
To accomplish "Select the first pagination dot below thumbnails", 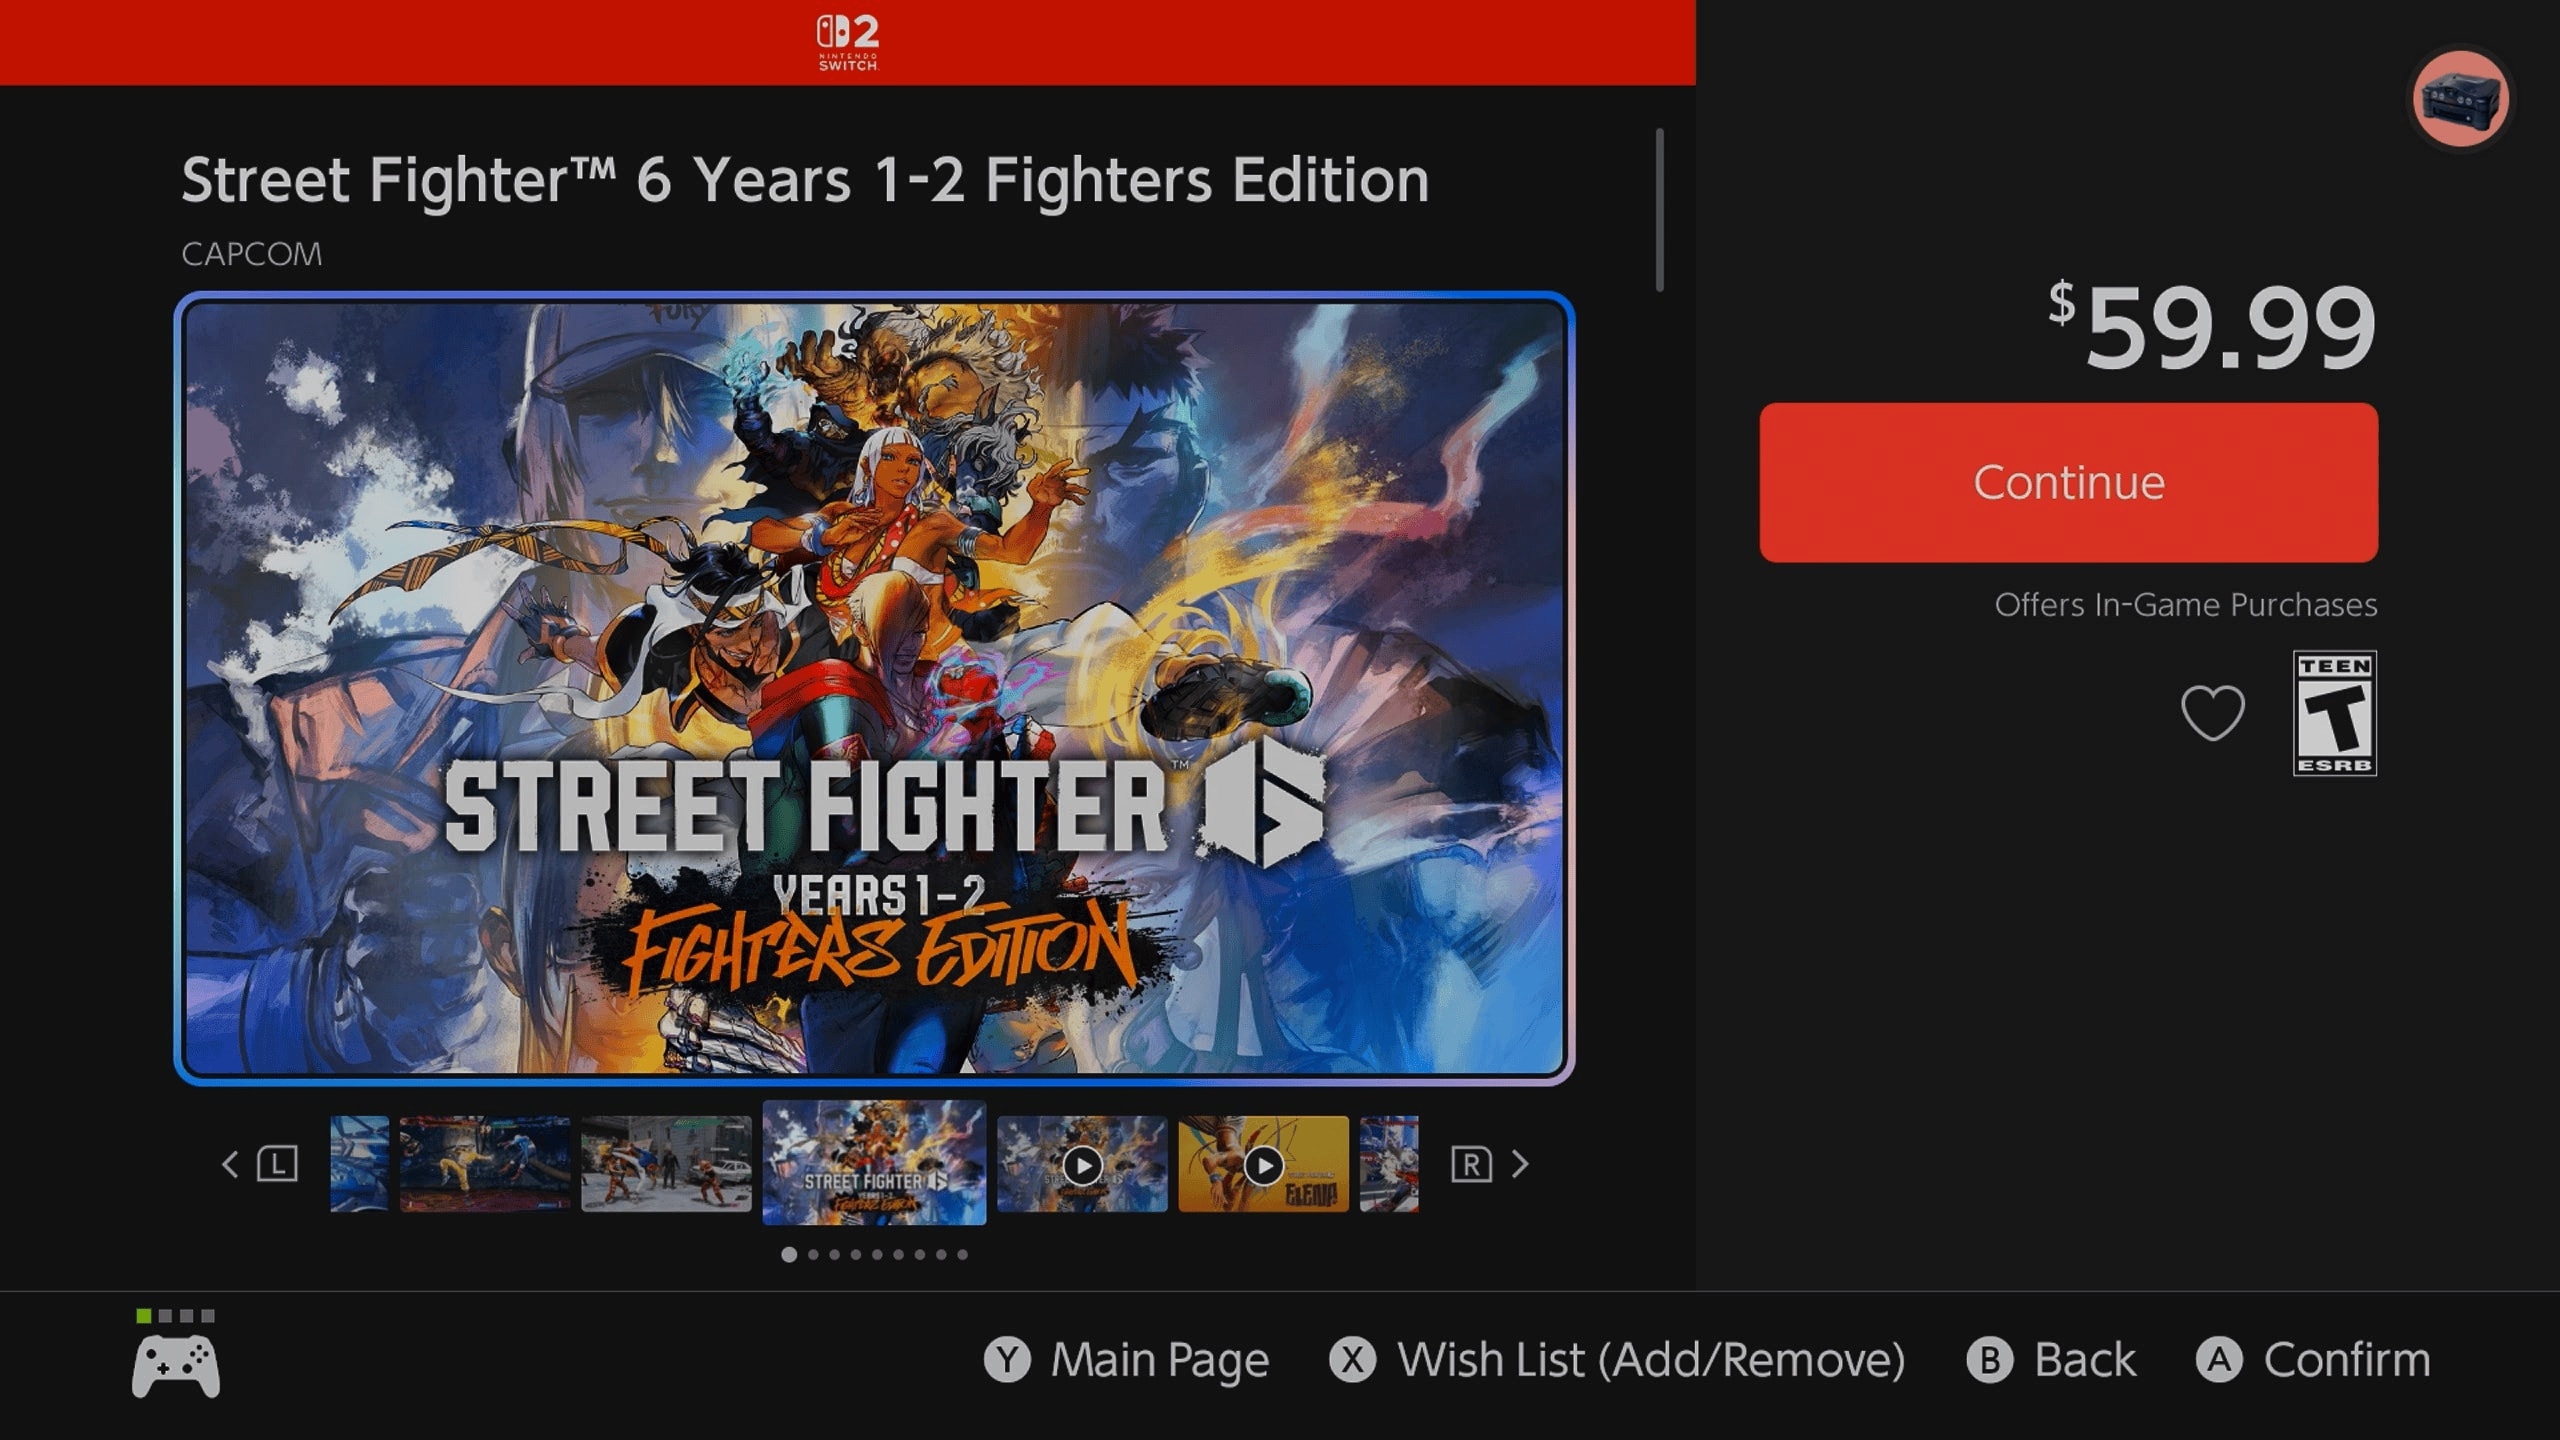I will (789, 1255).
